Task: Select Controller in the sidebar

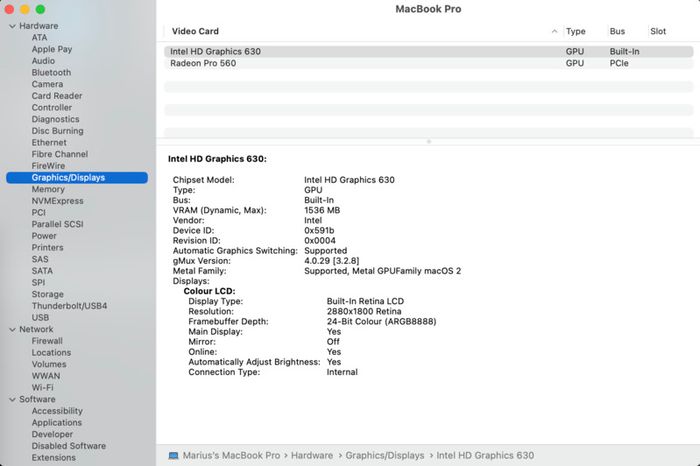Action: pyautogui.click(x=52, y=108)
